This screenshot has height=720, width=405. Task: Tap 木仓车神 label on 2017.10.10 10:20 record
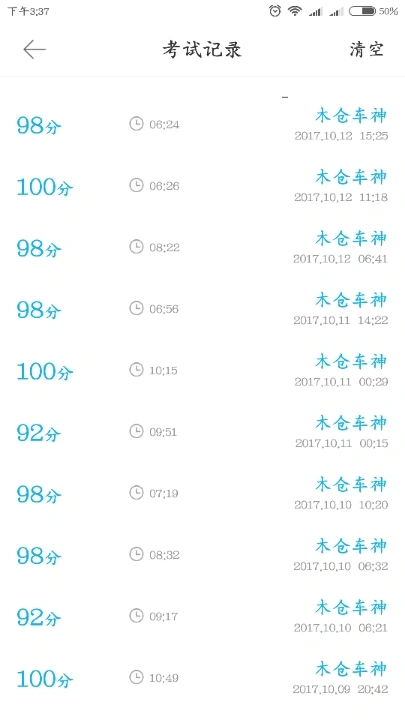351,484
